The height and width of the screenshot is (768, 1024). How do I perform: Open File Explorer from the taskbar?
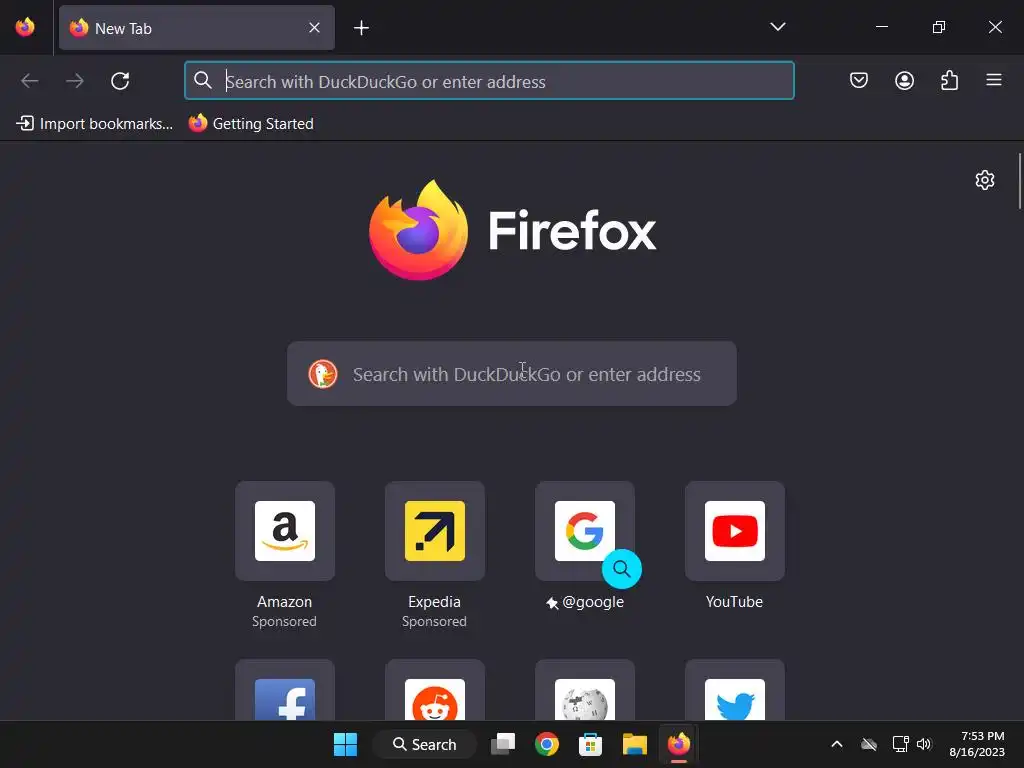tap(634, 744)
